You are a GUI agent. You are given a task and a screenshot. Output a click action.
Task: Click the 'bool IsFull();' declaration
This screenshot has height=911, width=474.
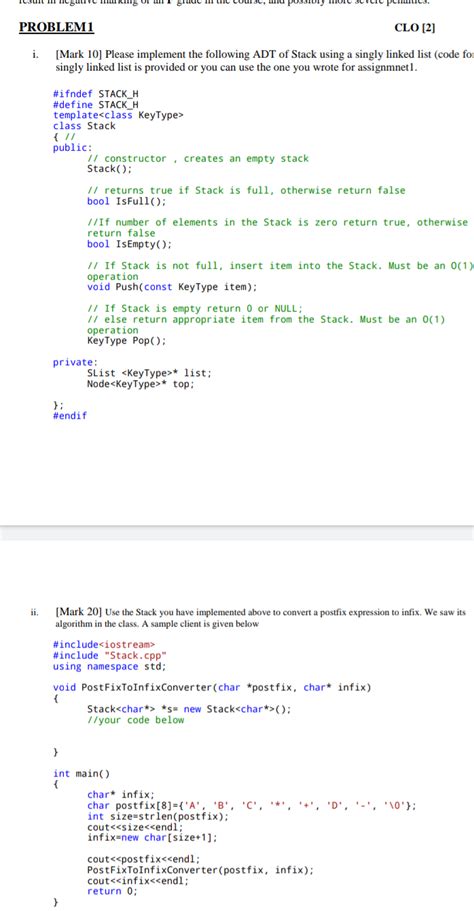pos(127,201)
